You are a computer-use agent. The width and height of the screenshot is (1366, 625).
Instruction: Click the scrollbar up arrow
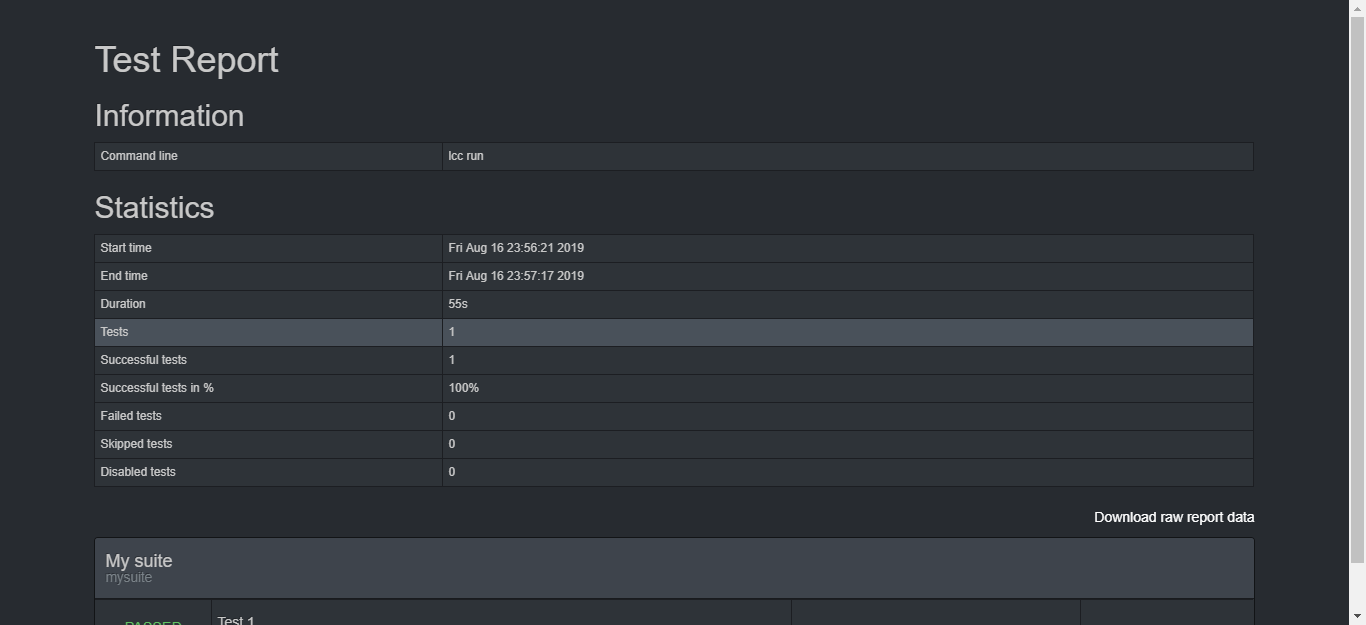tap(1357, 8)
